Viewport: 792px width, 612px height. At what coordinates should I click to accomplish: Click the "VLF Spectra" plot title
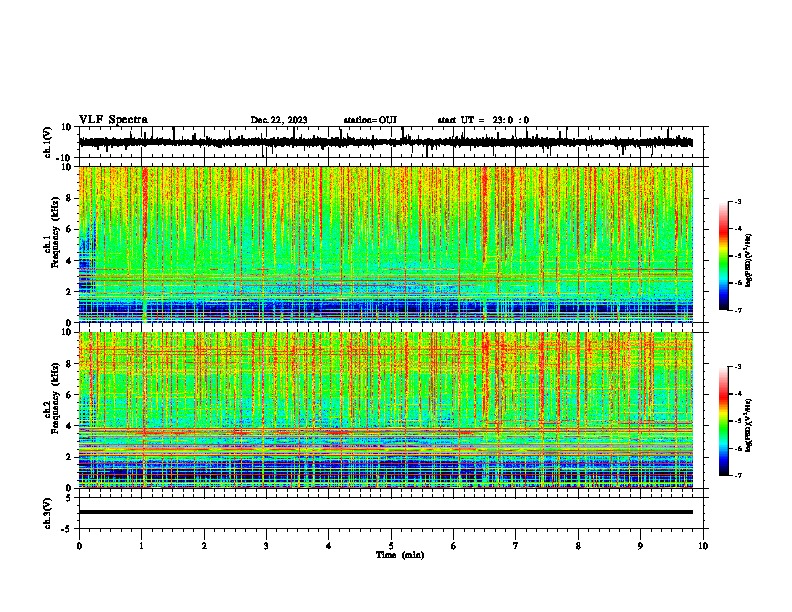113,120
